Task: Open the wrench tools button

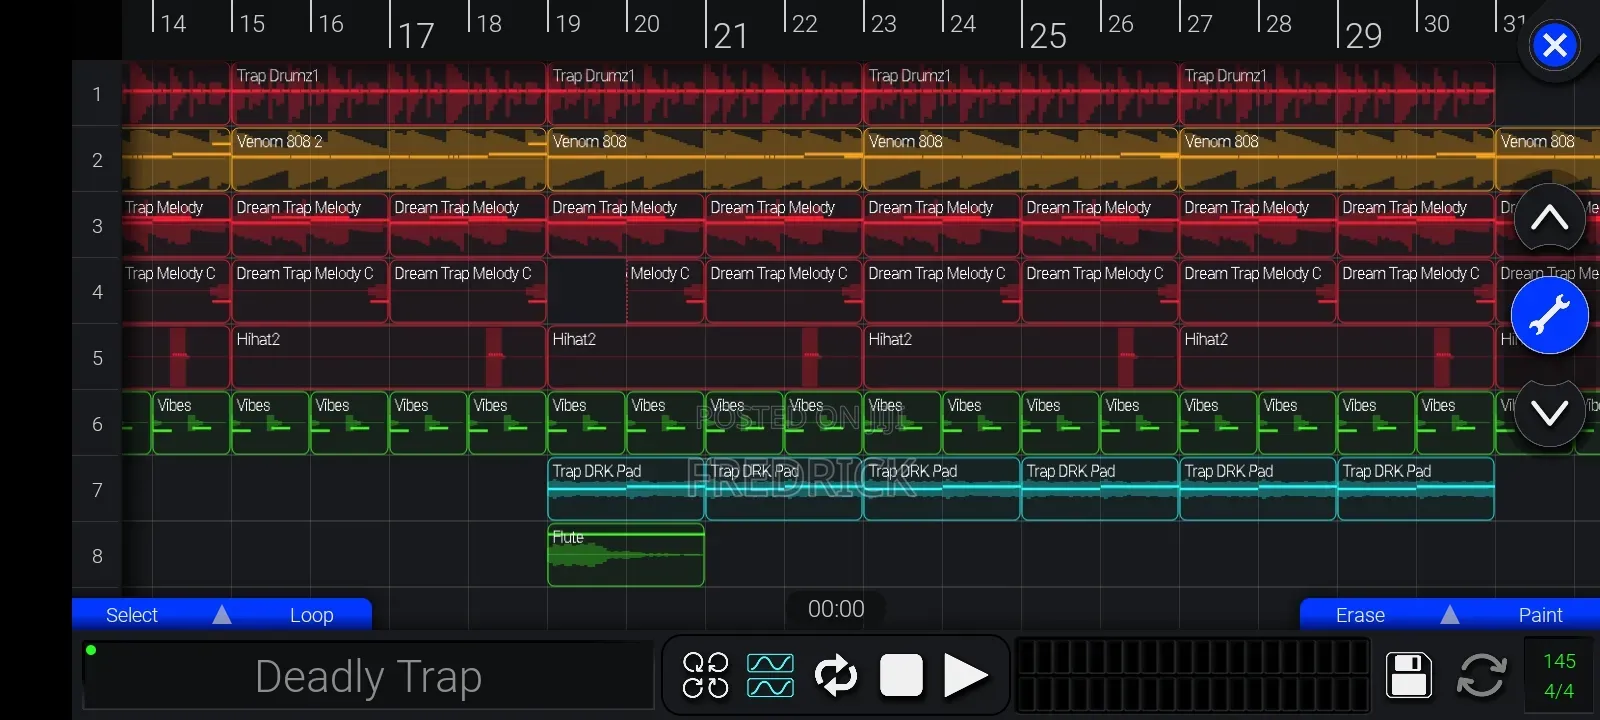Action: tap(1549, 316)
